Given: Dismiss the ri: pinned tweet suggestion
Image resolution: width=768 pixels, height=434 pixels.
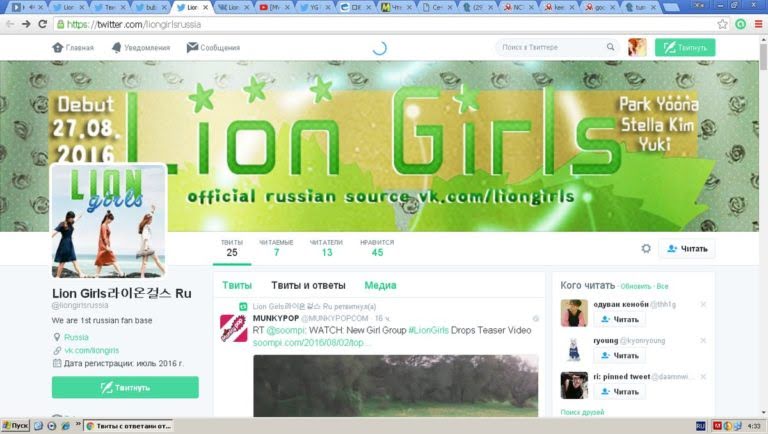Looking at the screenshot, I should click(703, 377).
